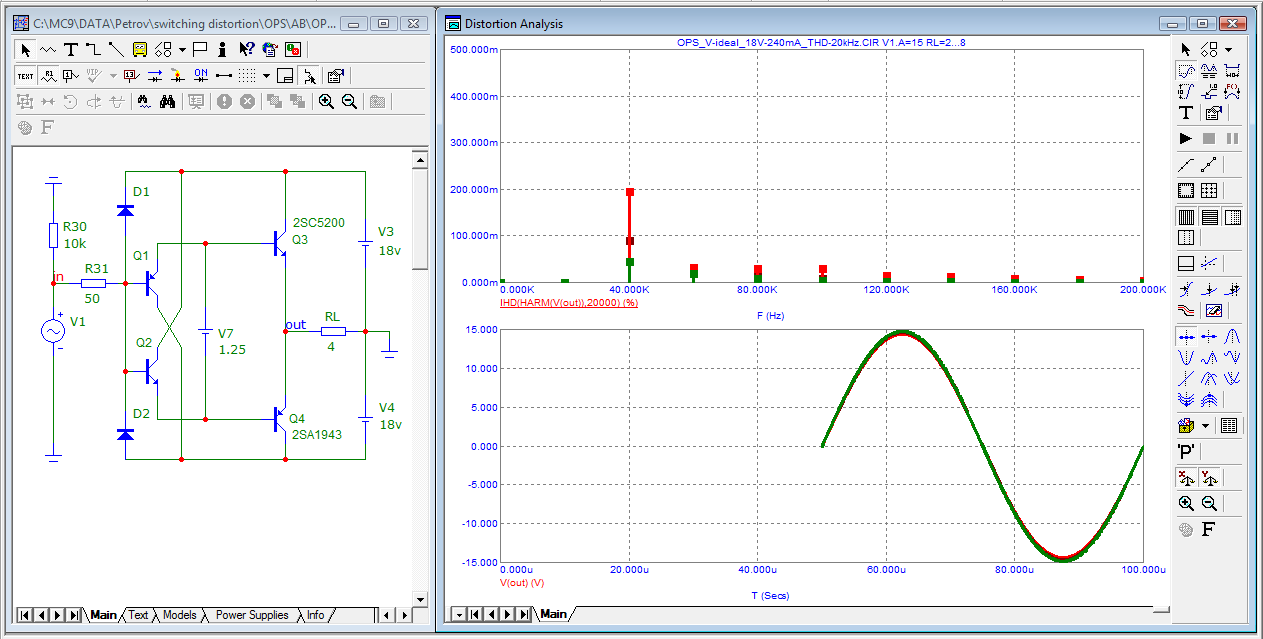Open dropdown next to yellow toolbox icon
Image resolution: width=1263 pixels, height=639 pixels.
[1206, 426]
